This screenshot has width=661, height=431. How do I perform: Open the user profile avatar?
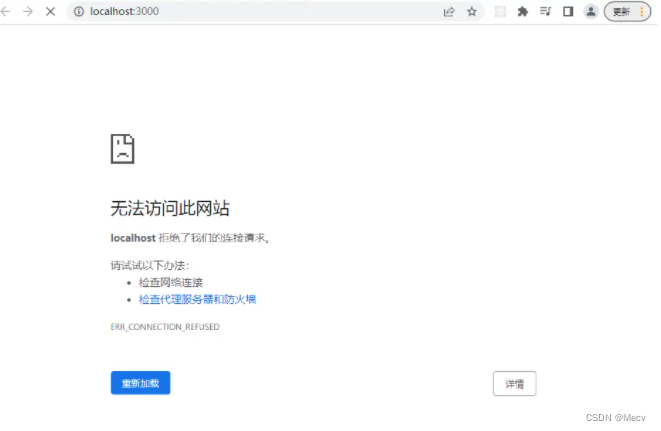point(591,11)
